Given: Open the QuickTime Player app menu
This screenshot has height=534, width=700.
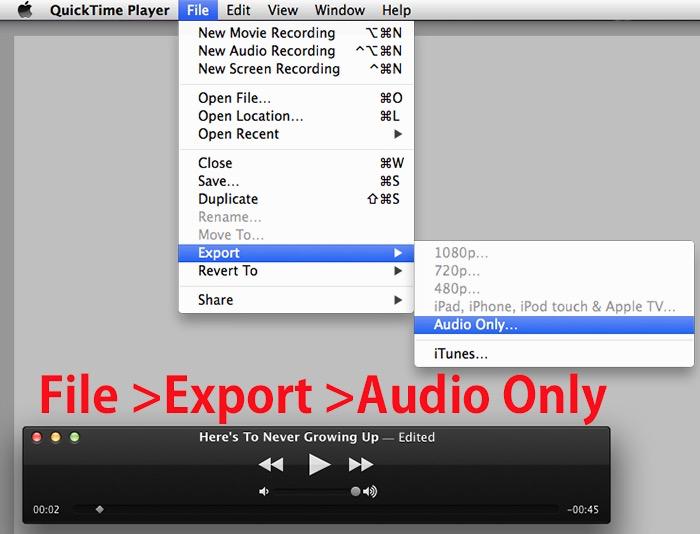Looking at the screenshot, I should [110, 10].
